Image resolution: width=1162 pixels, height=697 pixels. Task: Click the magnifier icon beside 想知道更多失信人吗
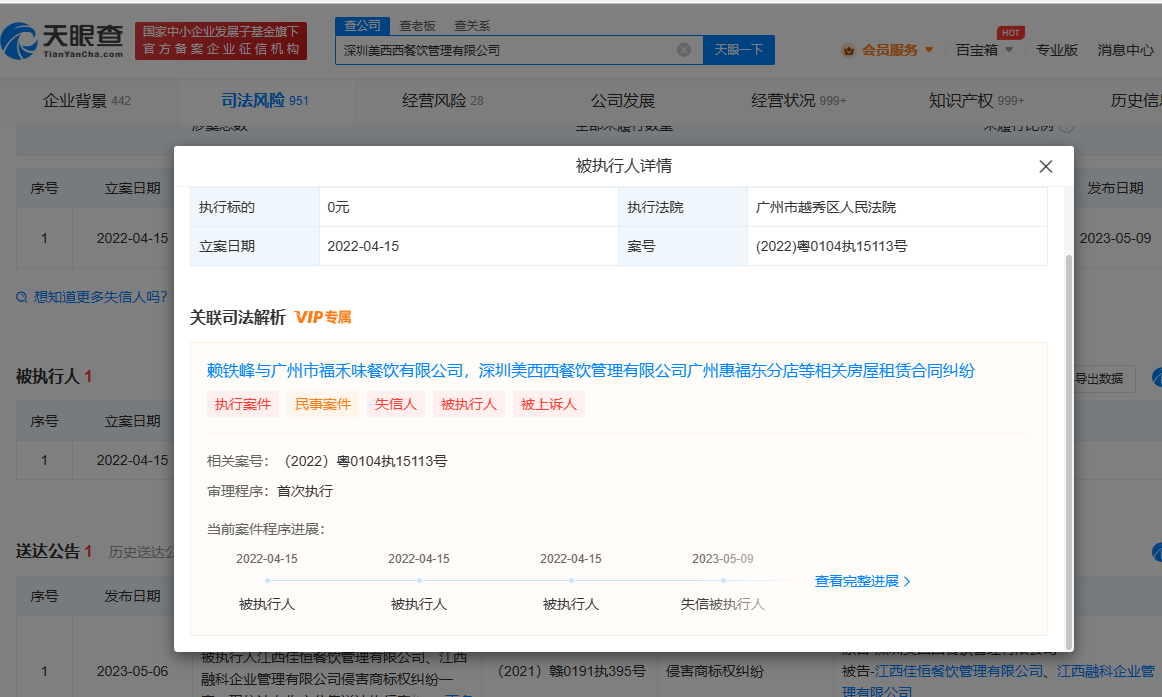point(21,298)
